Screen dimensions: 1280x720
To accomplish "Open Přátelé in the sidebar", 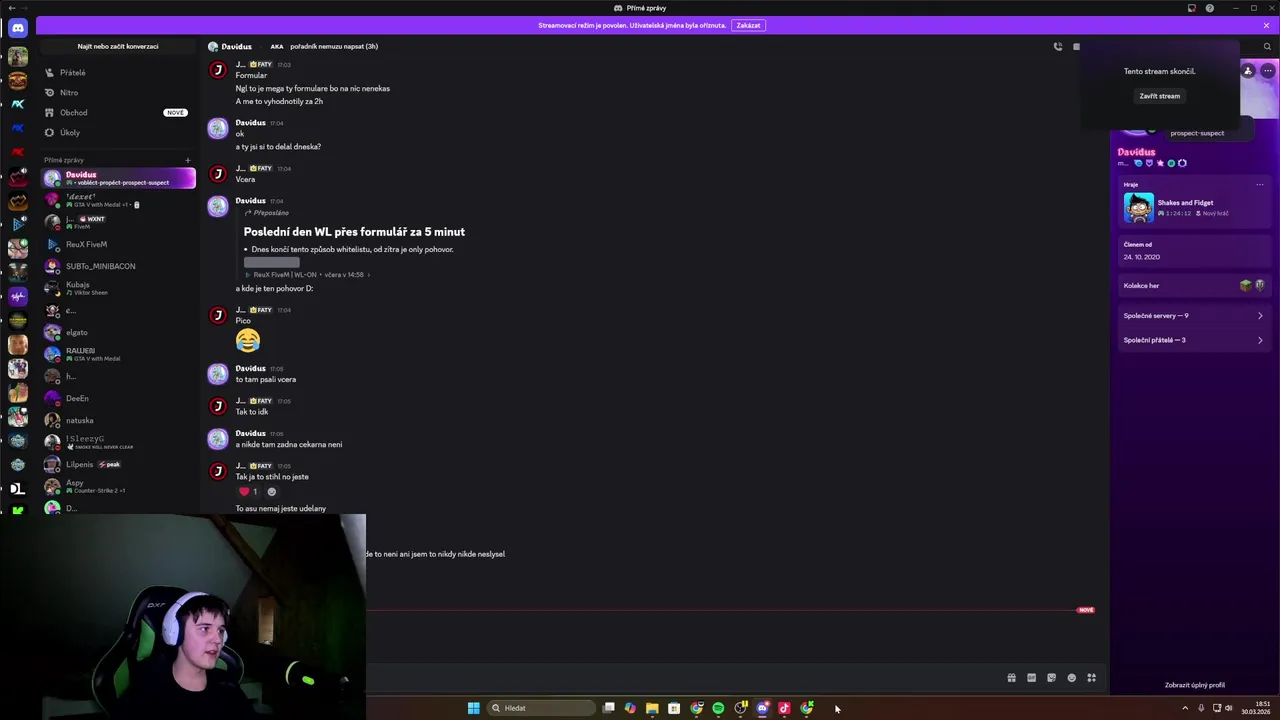I will tap(118, 73).
